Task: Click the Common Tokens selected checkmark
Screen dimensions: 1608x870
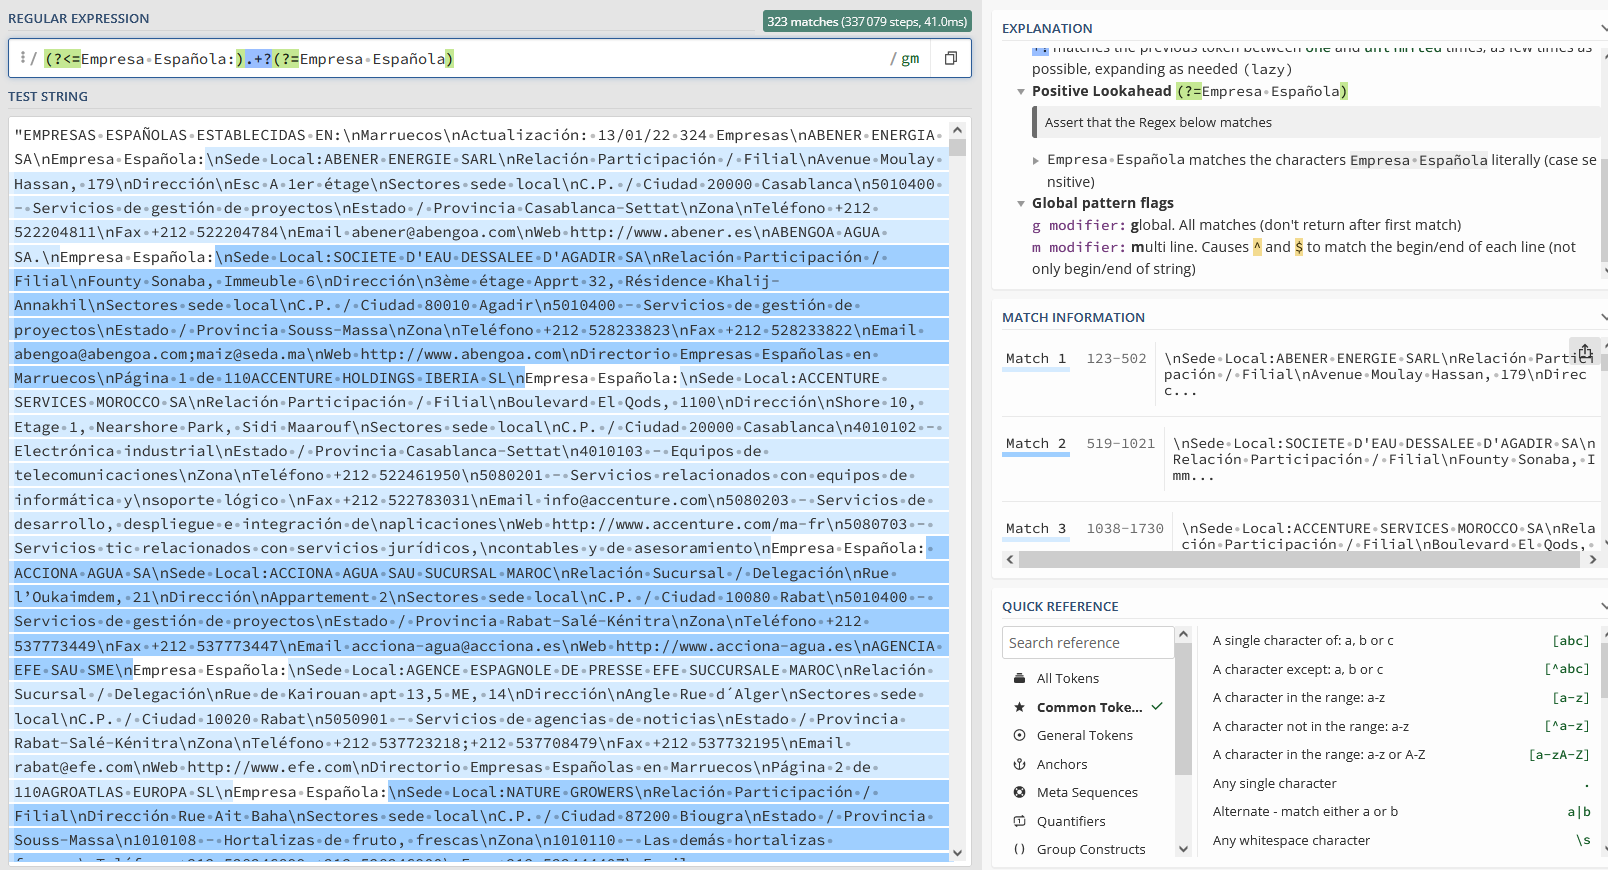Action: click(x=1157, y=706)
